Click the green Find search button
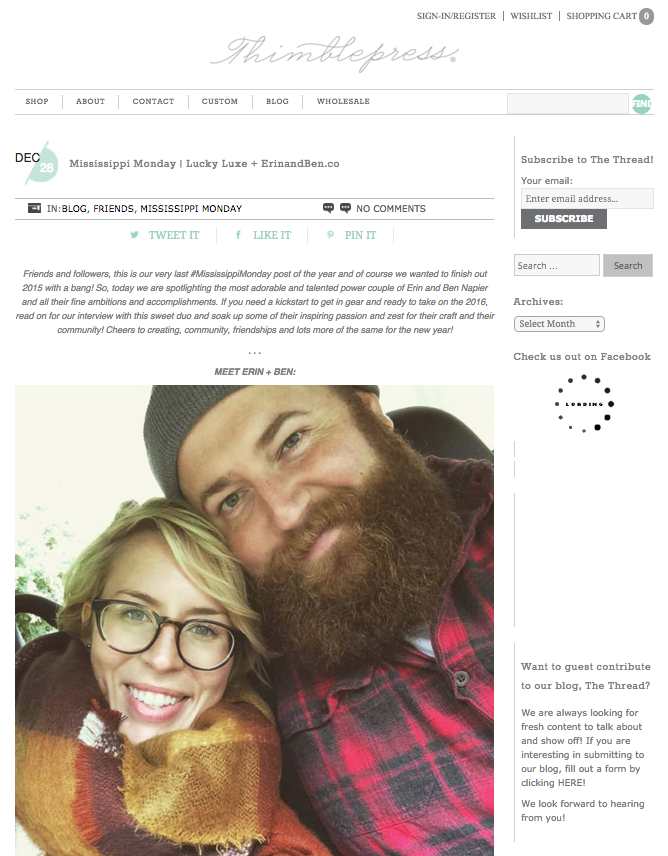Image resolution: width=668 pixels, height=856 pixels. tap(641, 103)
